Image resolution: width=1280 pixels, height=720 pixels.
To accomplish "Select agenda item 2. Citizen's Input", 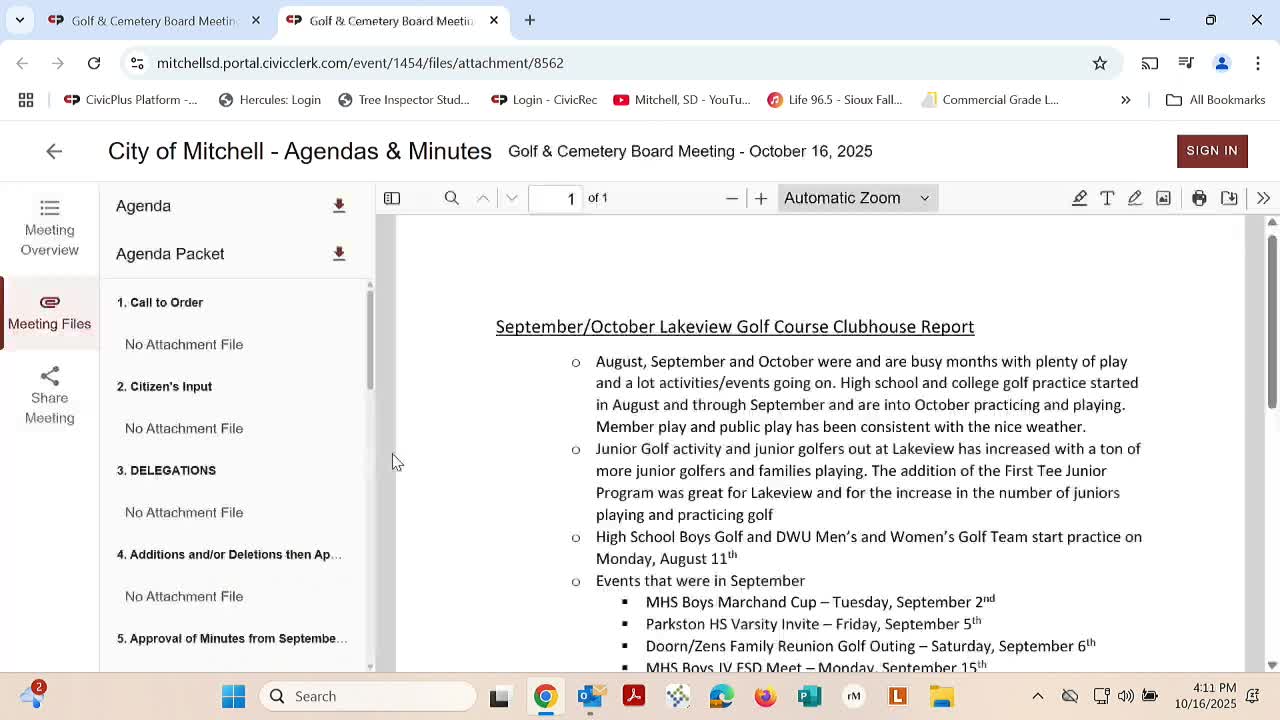I will (164, 386).
